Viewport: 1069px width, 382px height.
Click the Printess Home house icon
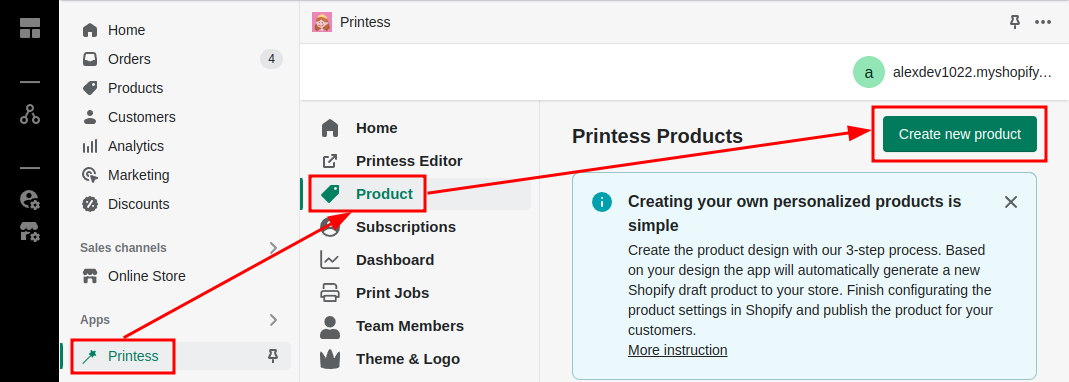[330, 128]
